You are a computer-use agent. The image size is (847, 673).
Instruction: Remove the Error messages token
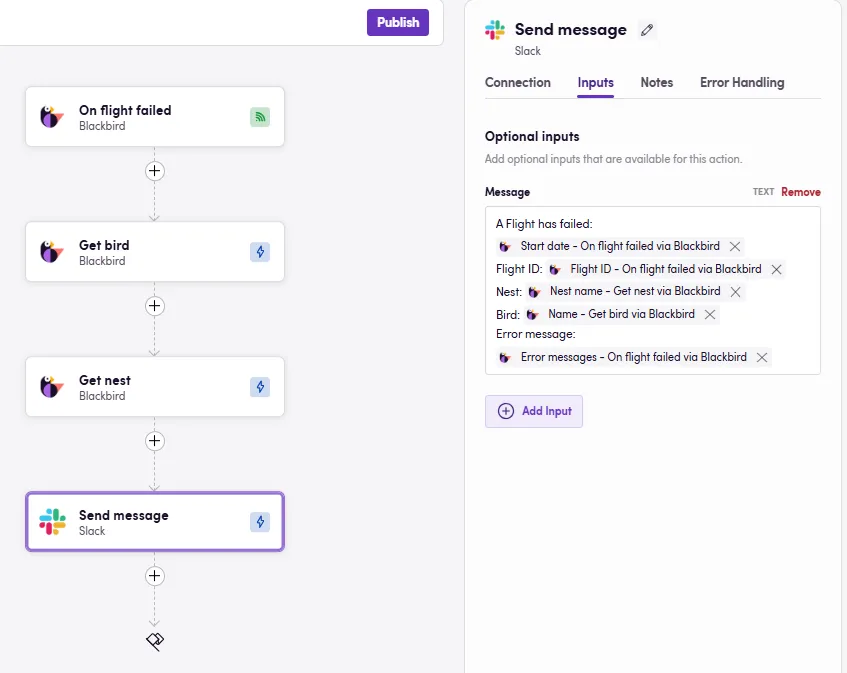click(x=761, y=357)
